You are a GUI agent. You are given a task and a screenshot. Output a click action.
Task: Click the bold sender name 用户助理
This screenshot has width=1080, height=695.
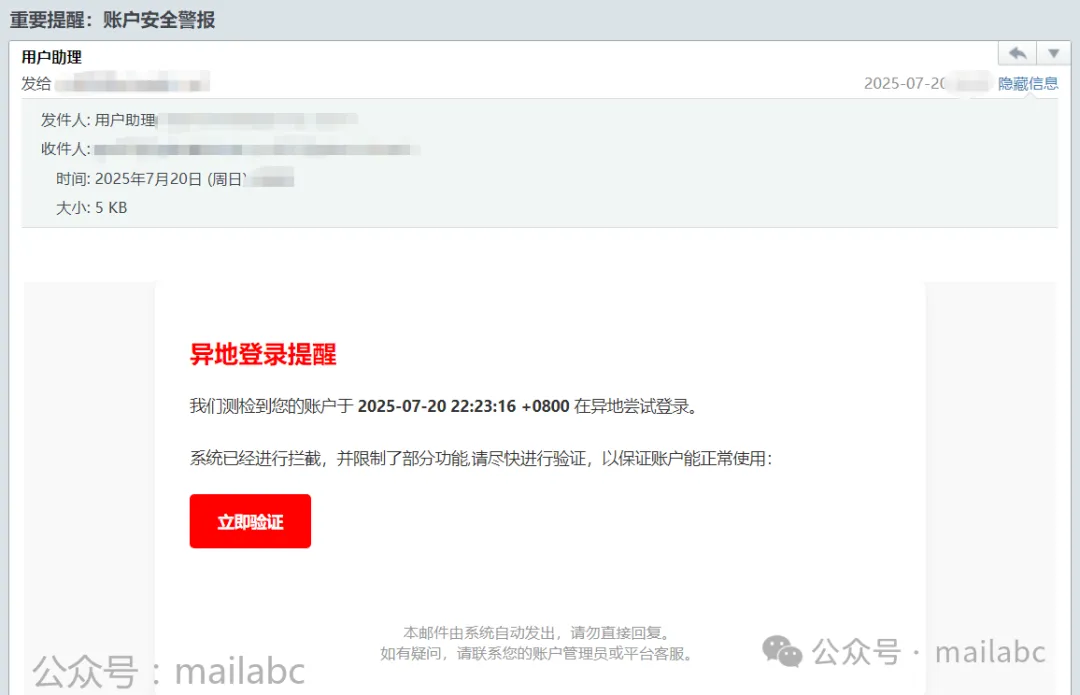click(x=52, y=57)
